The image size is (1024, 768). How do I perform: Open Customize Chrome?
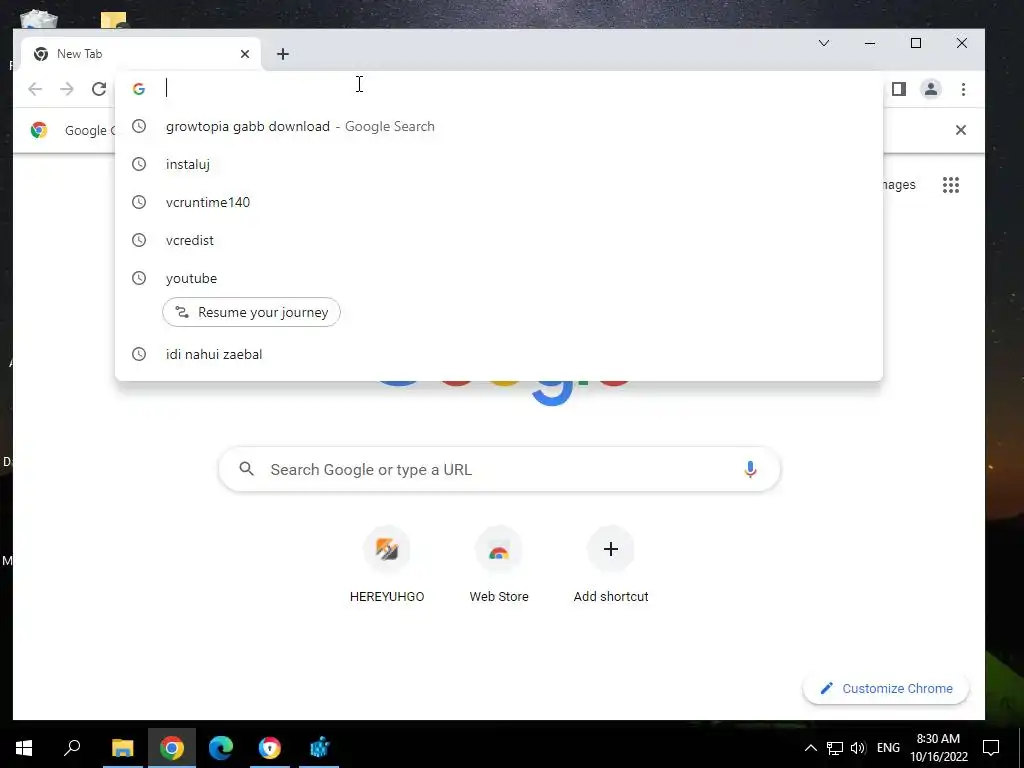tap(886, 688)
